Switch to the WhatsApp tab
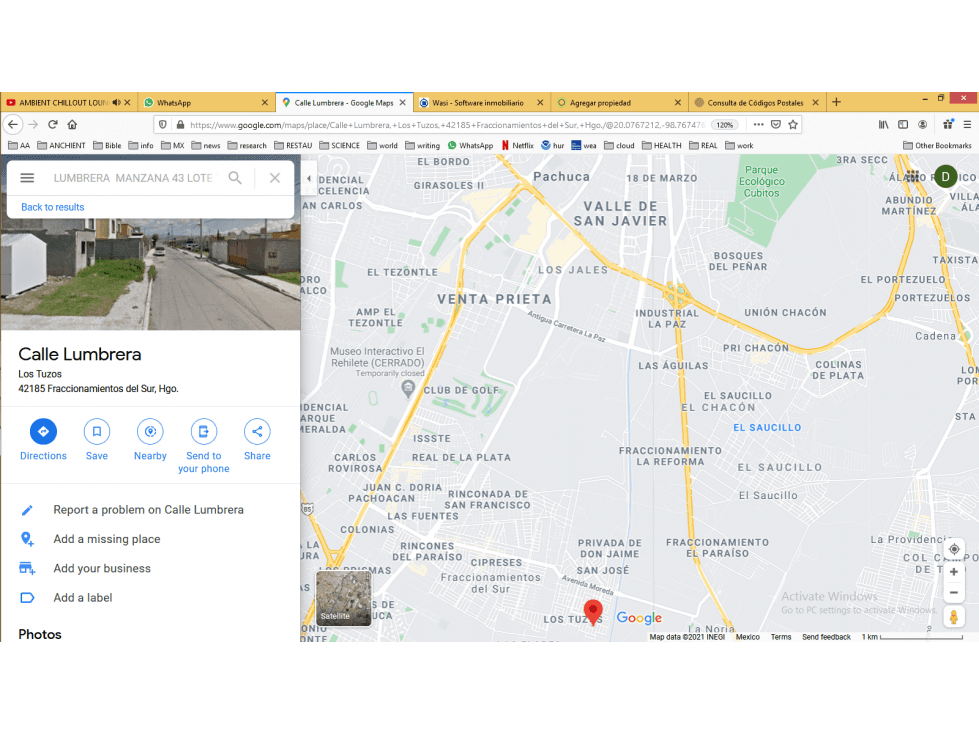This screenshot has height=734, width=979. (205, 102)
